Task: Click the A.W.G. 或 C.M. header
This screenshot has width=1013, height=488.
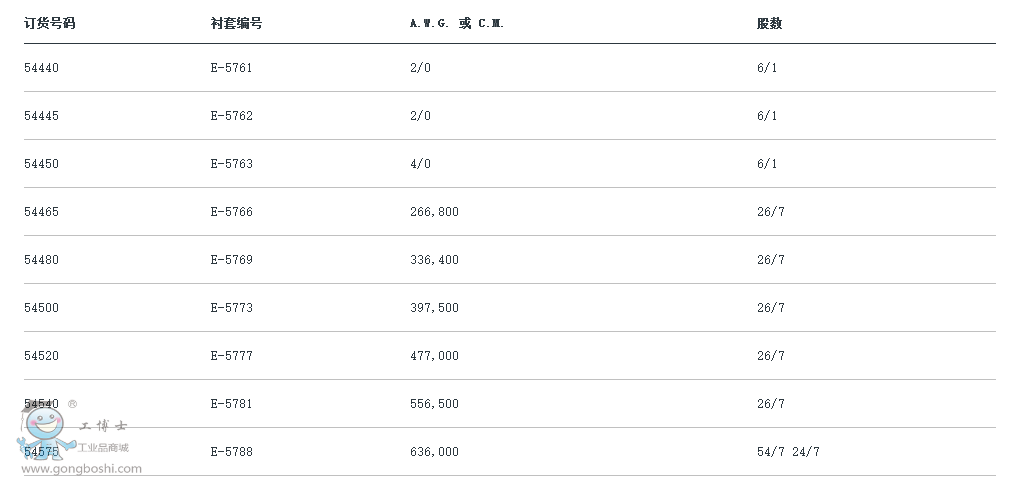Action: [x=457, y=23]
